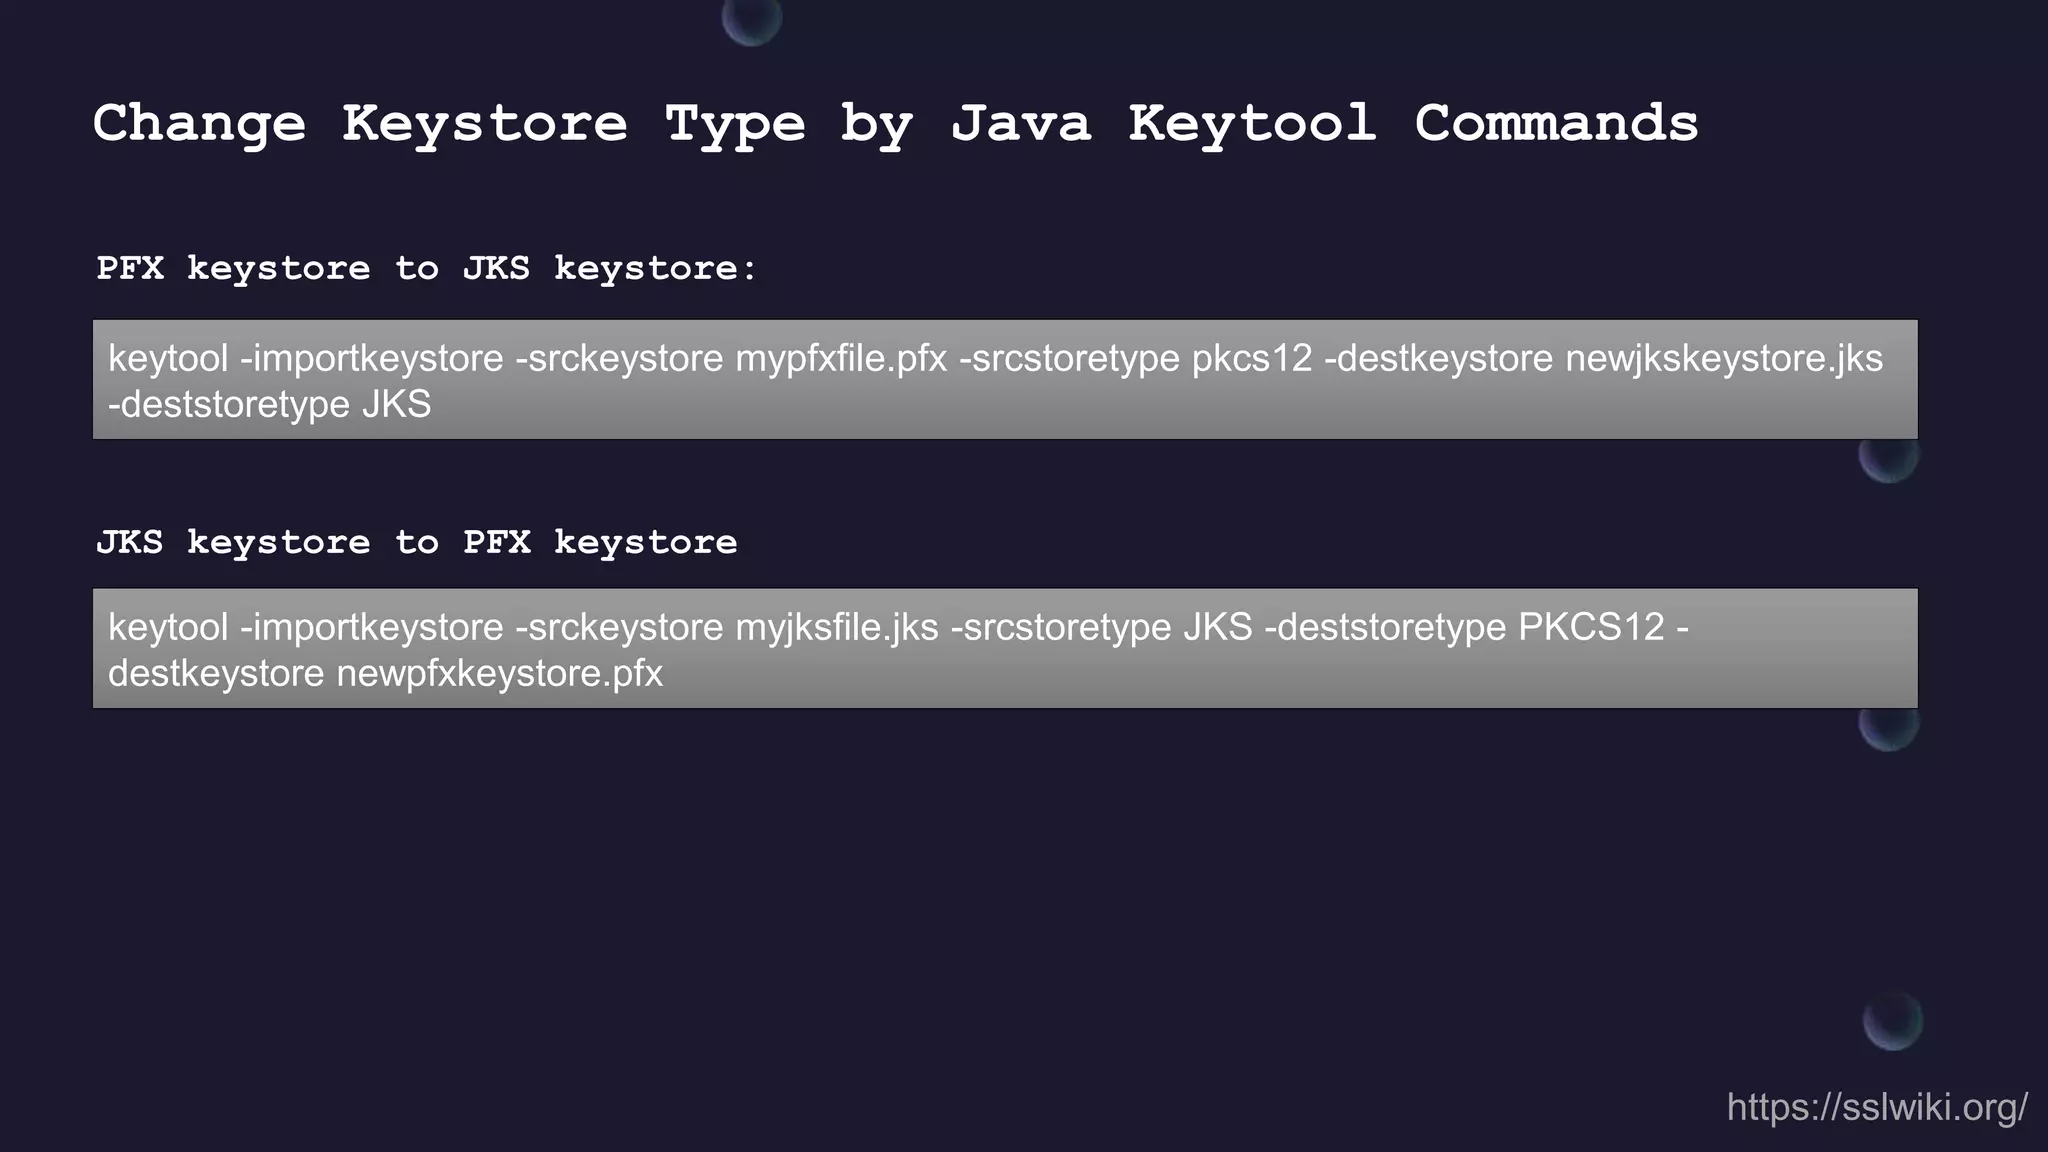The height and width of the screenshot is (1152, 2048).
Task: Click the slide title about Keytool Commands
Action: pos(895,124)
